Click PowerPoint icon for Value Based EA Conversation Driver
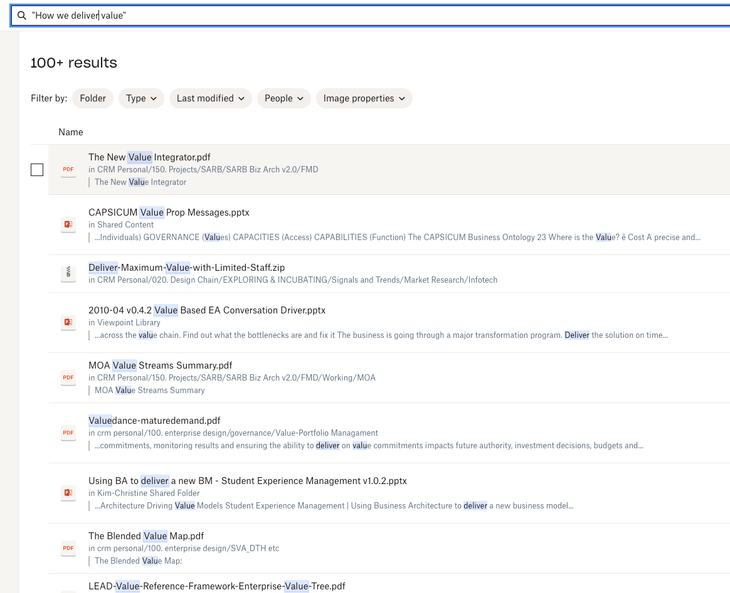The width and height of the screenshot is (730, 593). point(68,322)
